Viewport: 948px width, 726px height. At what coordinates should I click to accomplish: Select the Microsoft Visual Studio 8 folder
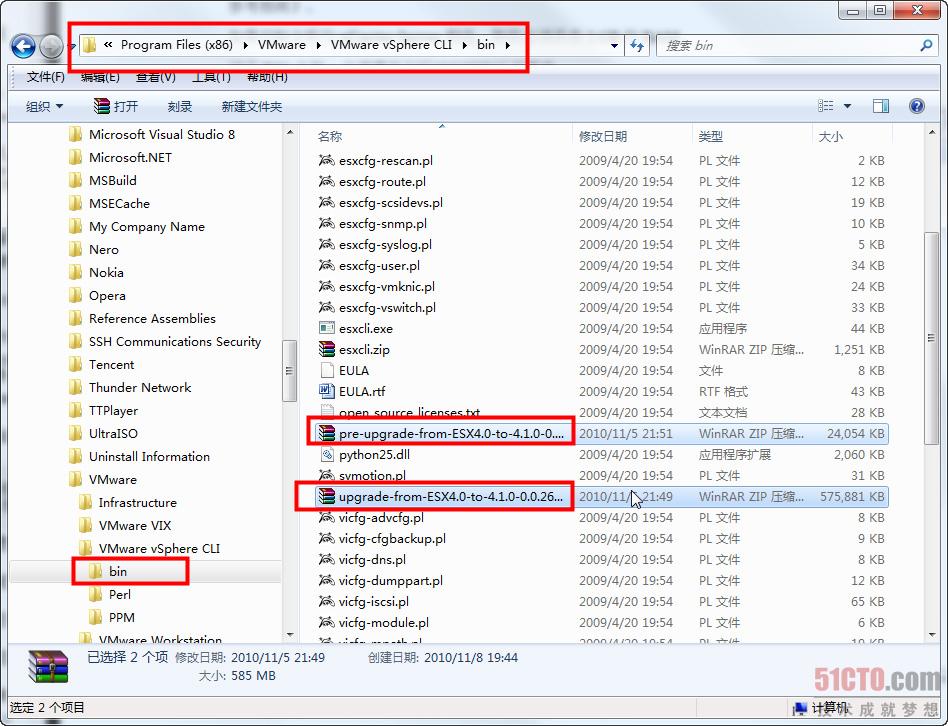point(152,134)
